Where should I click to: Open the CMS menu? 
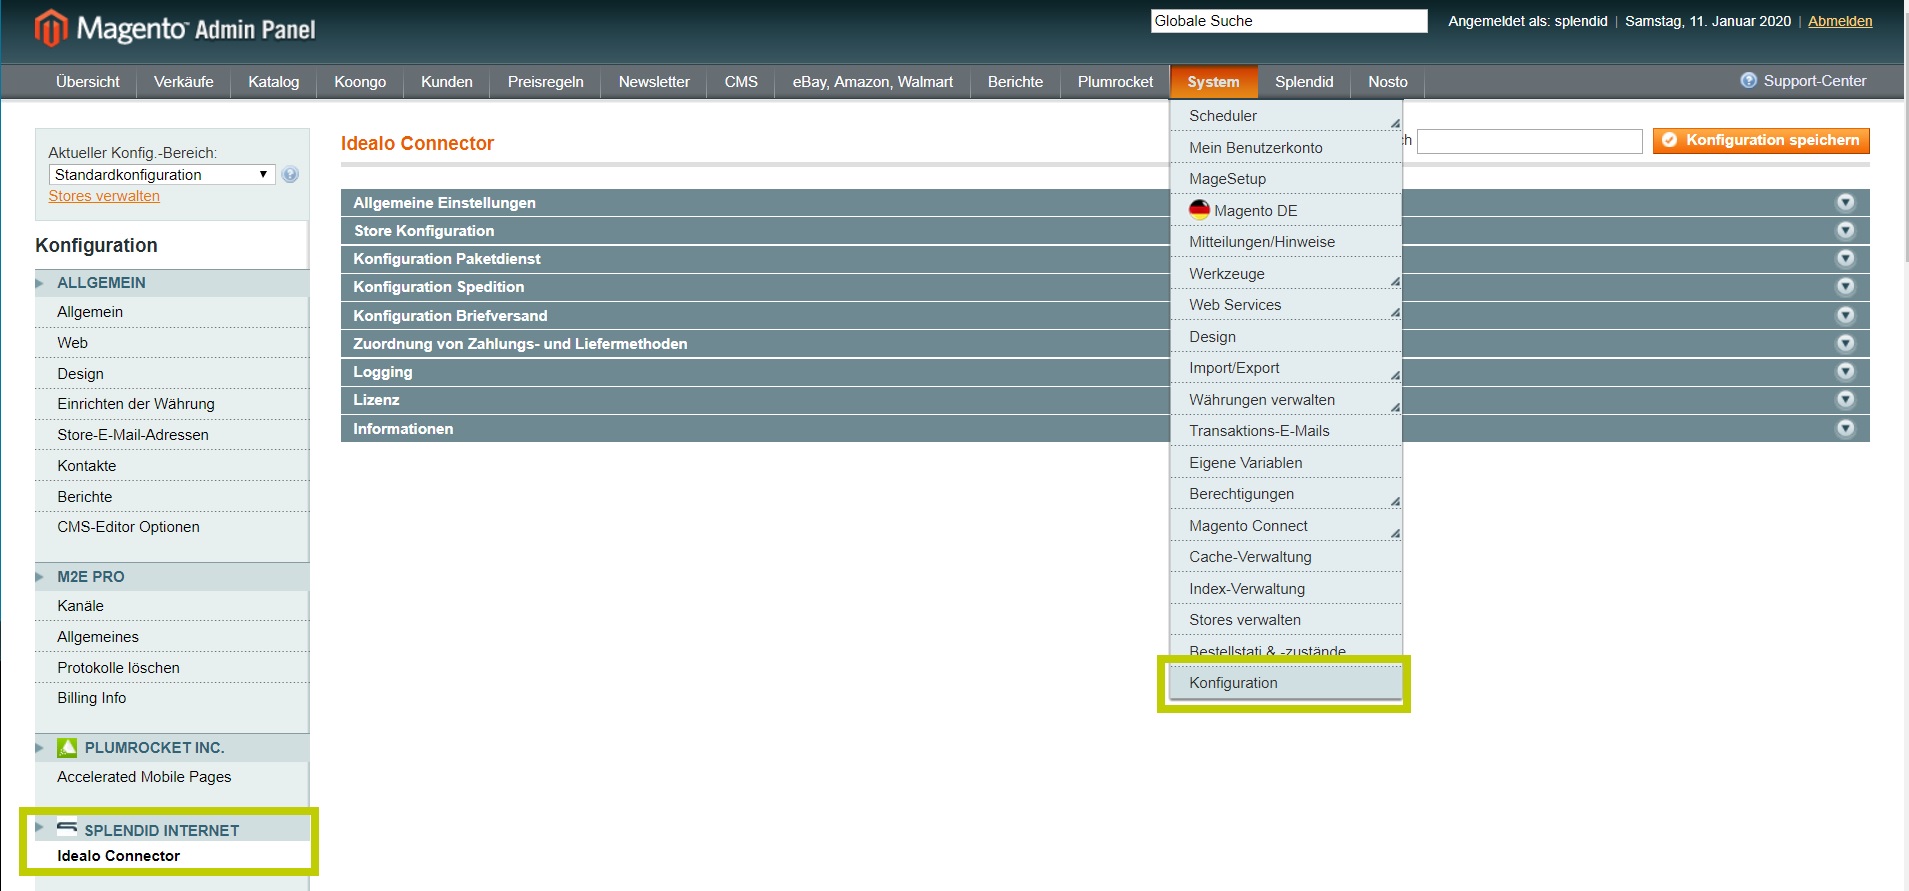(x=741, y=82)
